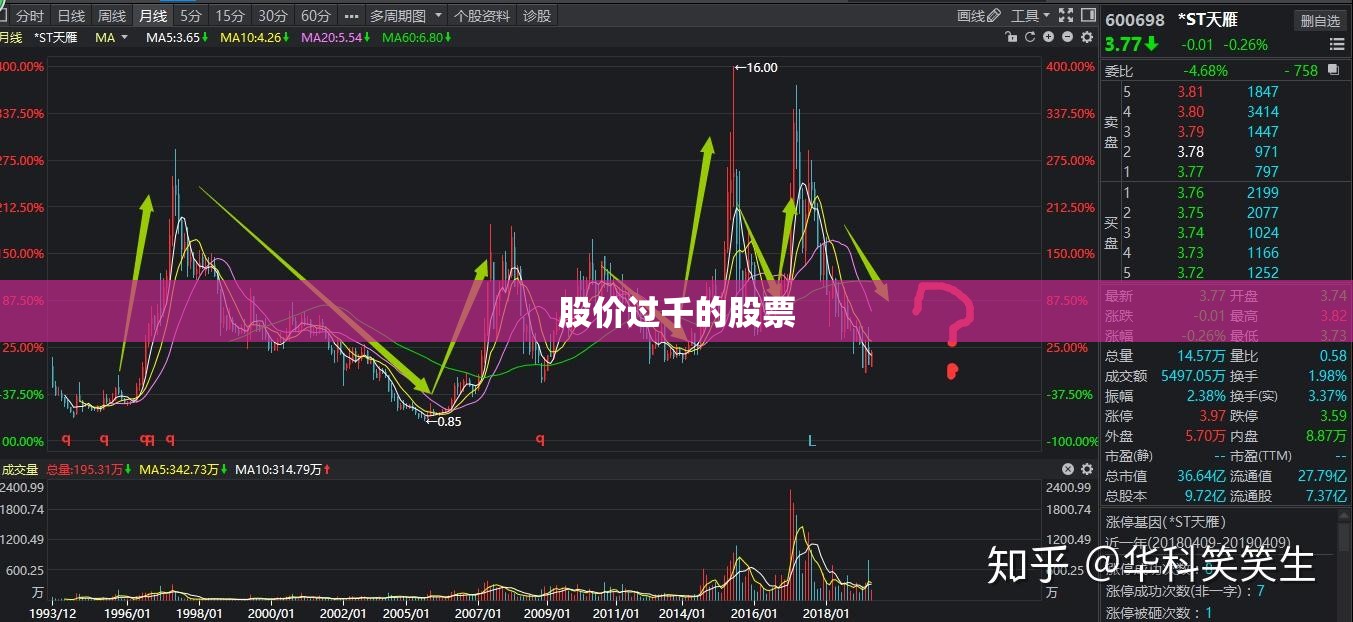This screenshot has height=622, width=1353.
Task: Click the first red q marker
Action: point(66,439)
